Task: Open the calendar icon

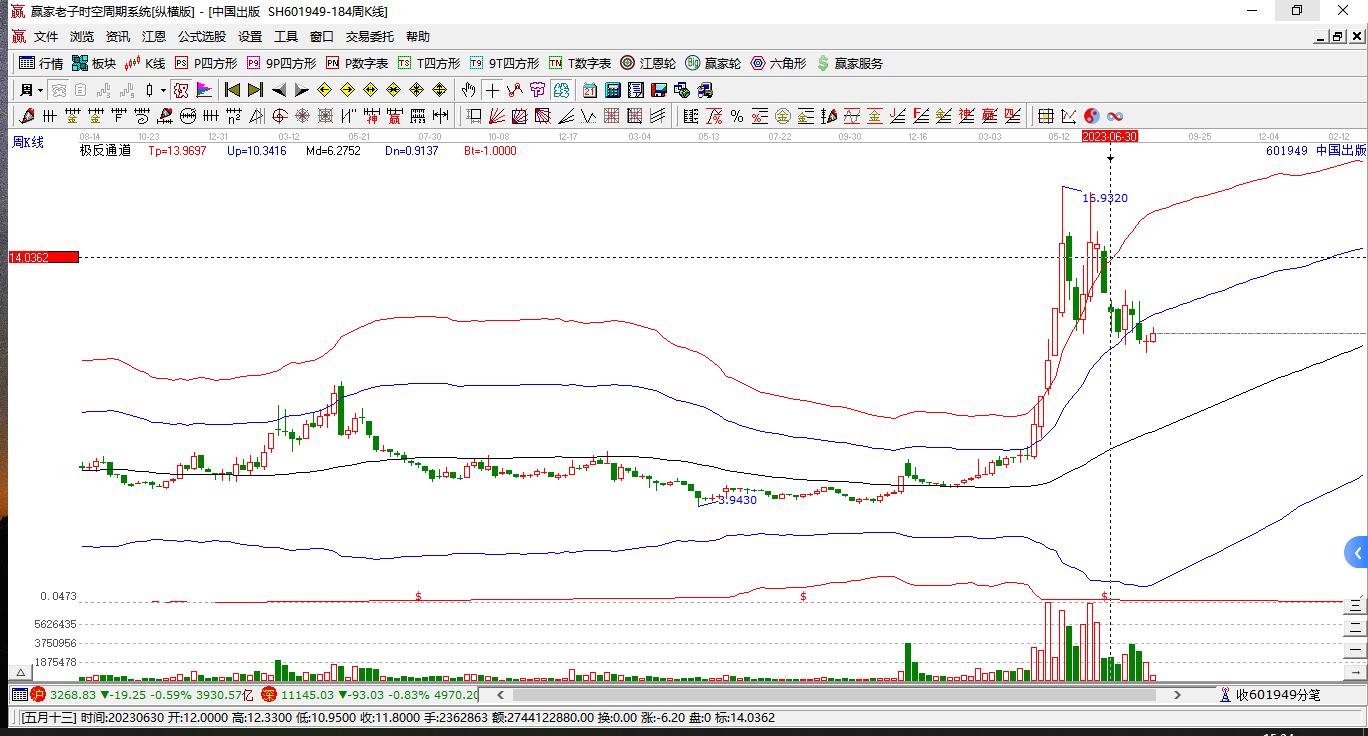Action: coord(590,90)
